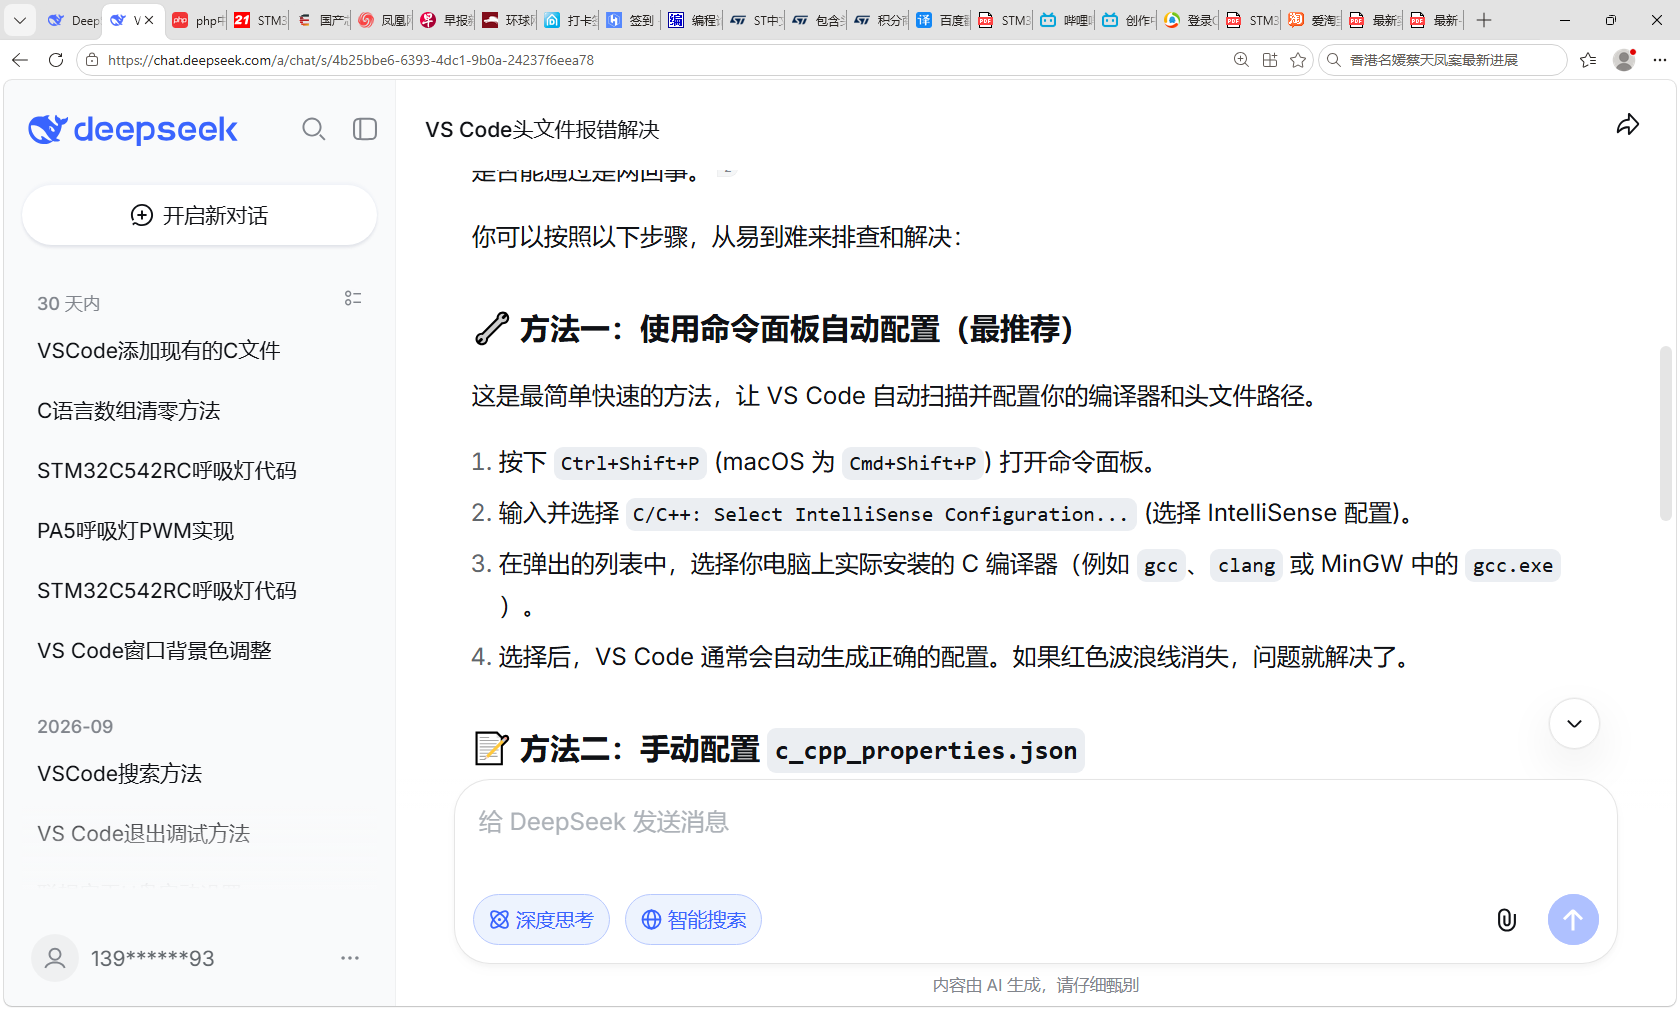
Task: Switch to the 哔哩 browser tab
Action: click(x=1066, y=20)
